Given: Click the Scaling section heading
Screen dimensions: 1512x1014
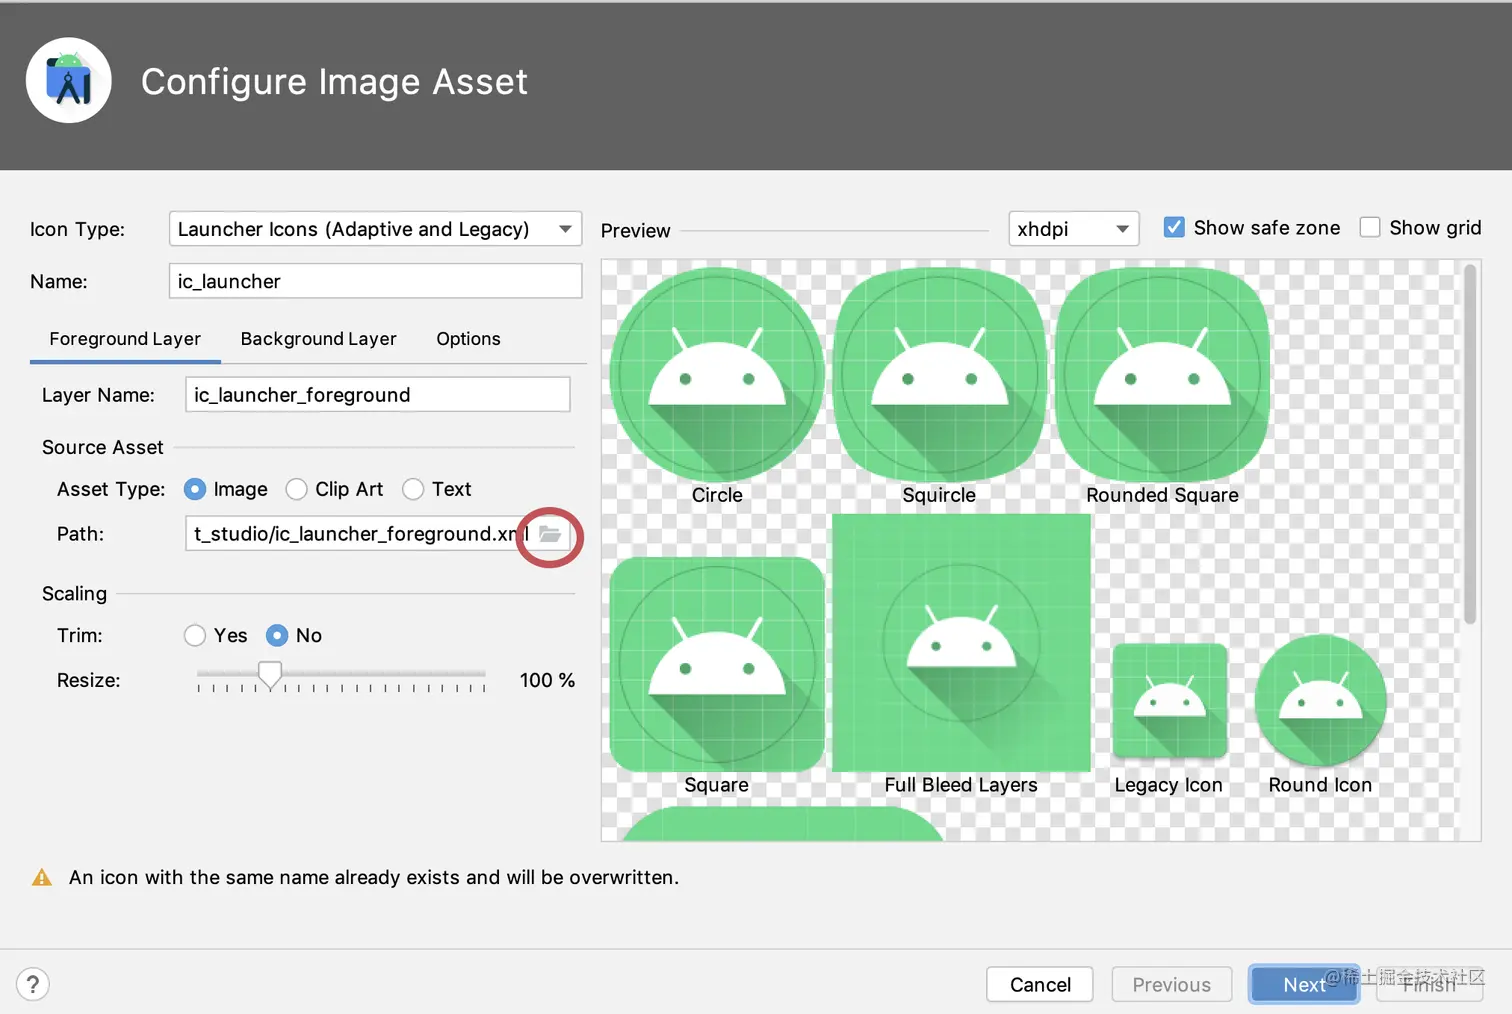Looking at the screenshot, I should [74, 593].
